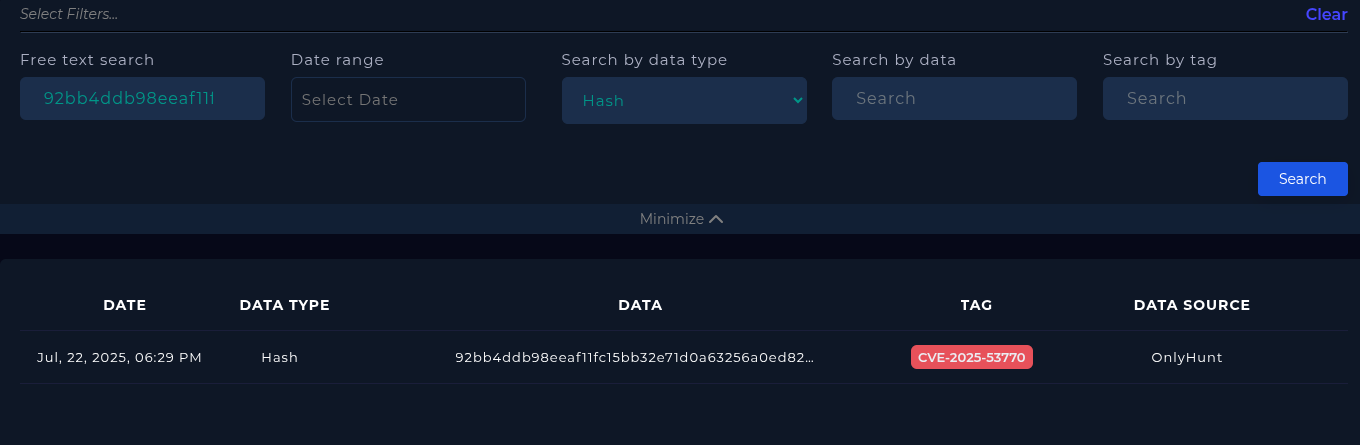This screenshot has height=445, width=1360.
Task: Click the DATA column header
Action: click(640, 305)
